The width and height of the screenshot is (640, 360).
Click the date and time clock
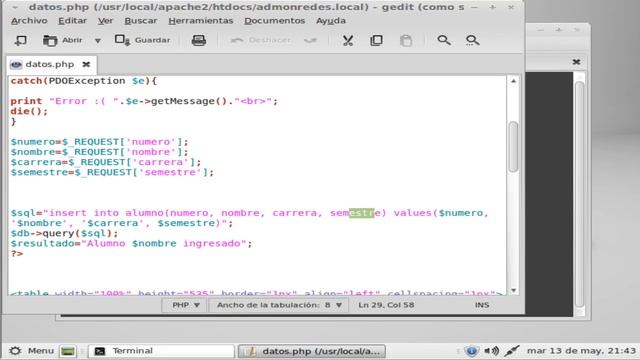pyautogui.click(x=581, y=351)
